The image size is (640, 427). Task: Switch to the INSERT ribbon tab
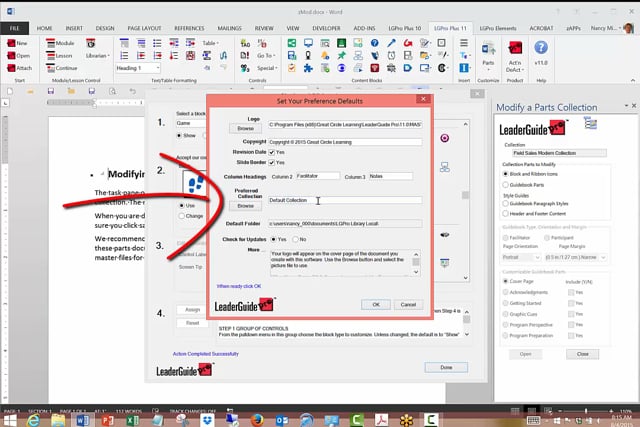point(74,28)
